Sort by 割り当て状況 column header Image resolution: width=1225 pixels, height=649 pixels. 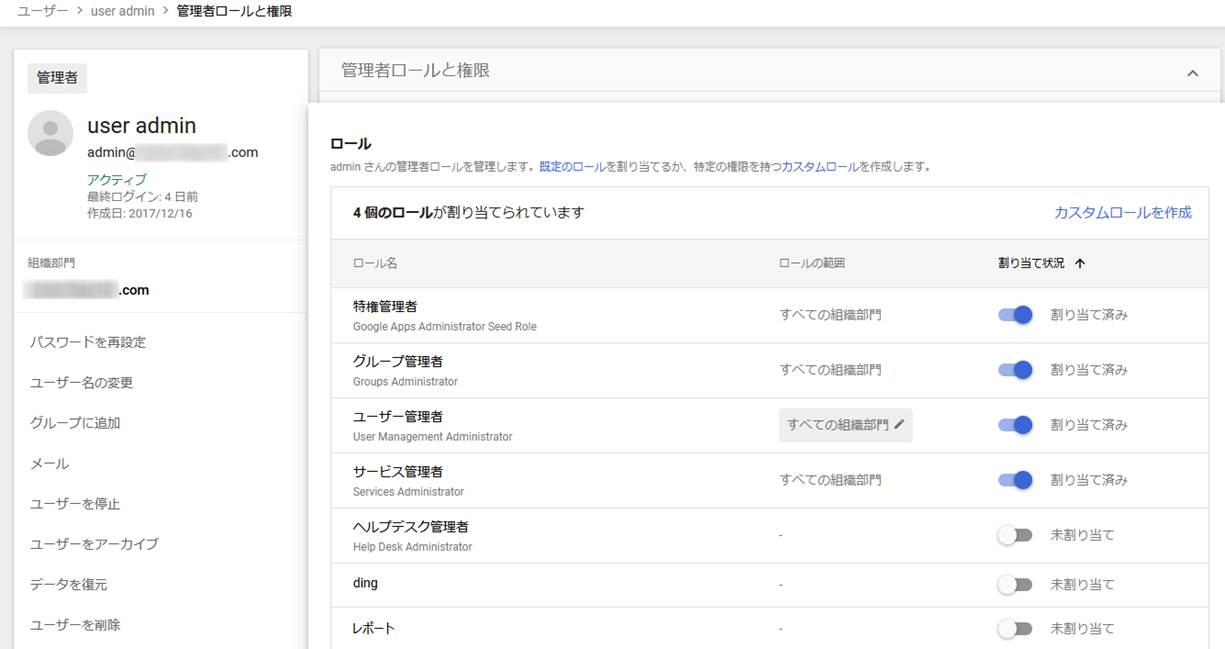pos(1031,264)
